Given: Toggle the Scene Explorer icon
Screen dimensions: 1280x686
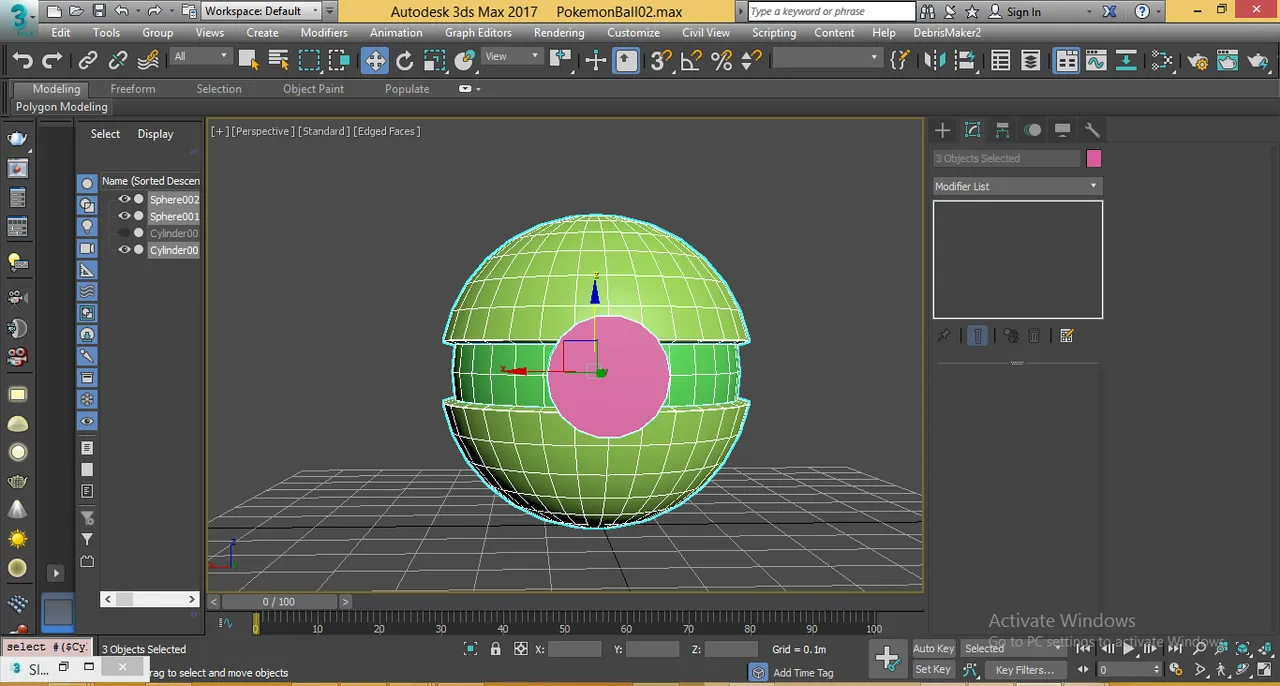Looking at the screenshot, I should click(1000, 61).
